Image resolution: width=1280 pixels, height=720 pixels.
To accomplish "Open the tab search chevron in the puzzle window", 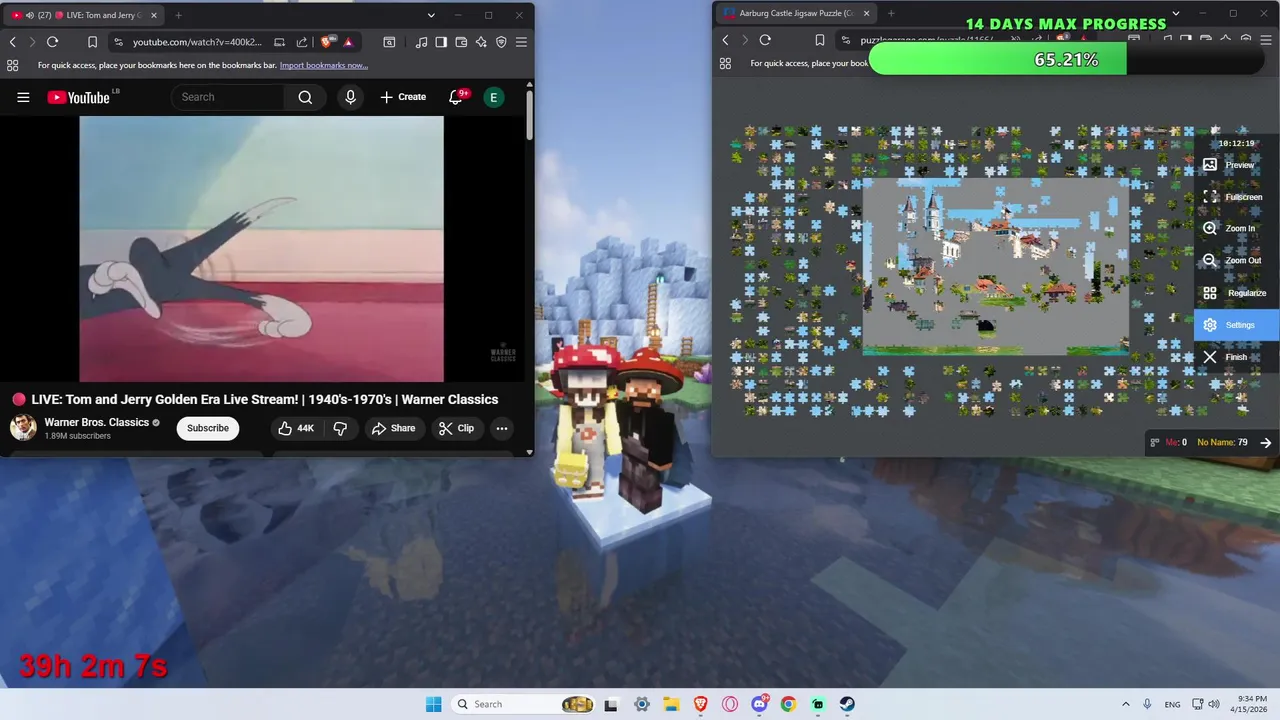I will coord(1176,13).
